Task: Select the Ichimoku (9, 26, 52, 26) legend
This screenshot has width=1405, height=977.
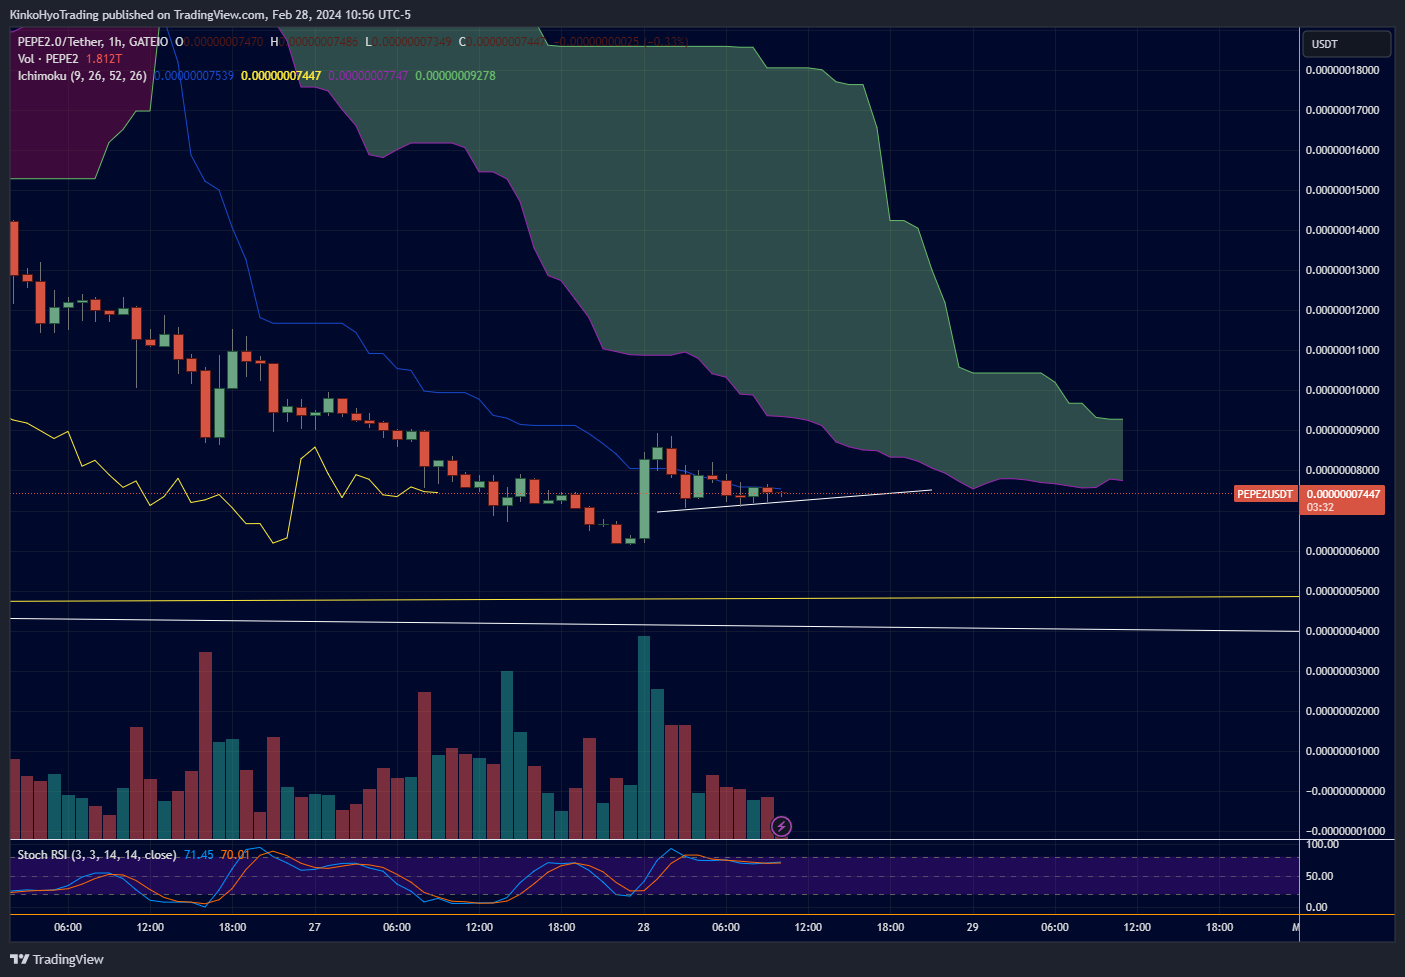Action: (82, 76)
